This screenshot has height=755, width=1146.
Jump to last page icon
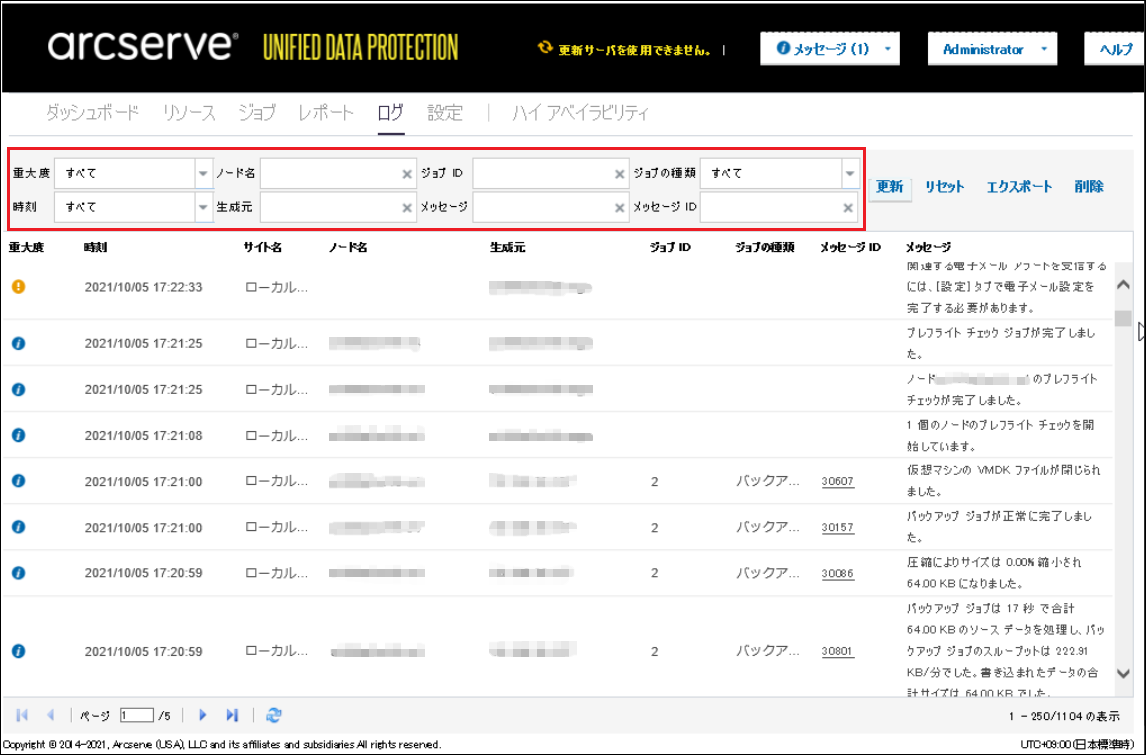coord(232,715)
